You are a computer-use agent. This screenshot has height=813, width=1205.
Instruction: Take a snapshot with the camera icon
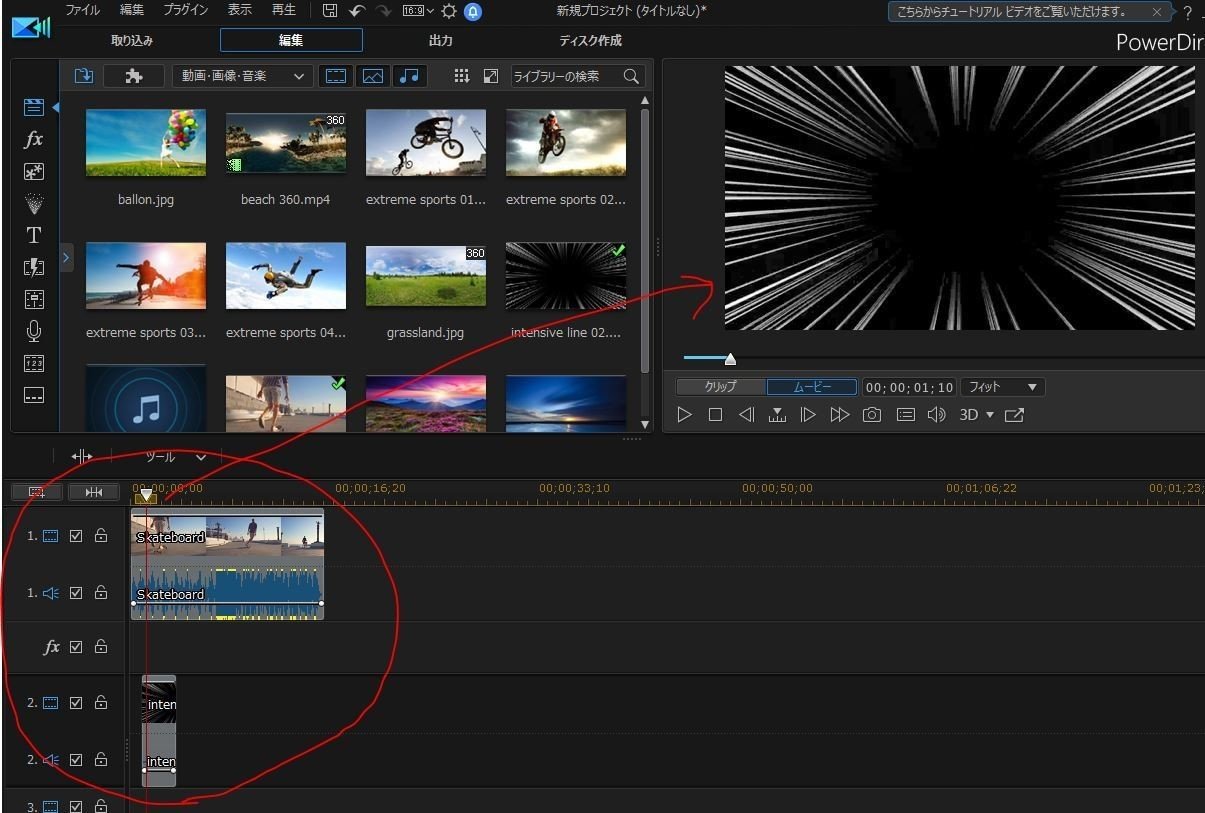coord(872,415)
